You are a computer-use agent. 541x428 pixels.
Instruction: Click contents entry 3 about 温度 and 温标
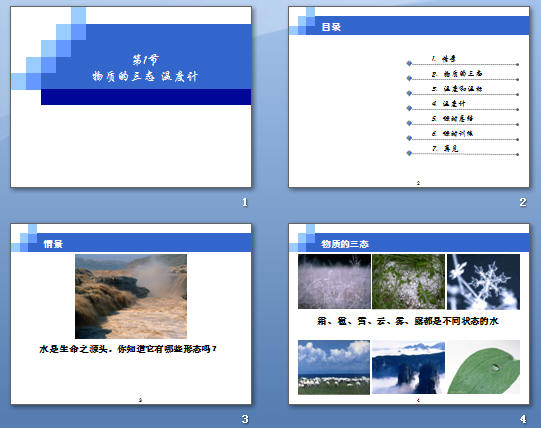[457, 89]
